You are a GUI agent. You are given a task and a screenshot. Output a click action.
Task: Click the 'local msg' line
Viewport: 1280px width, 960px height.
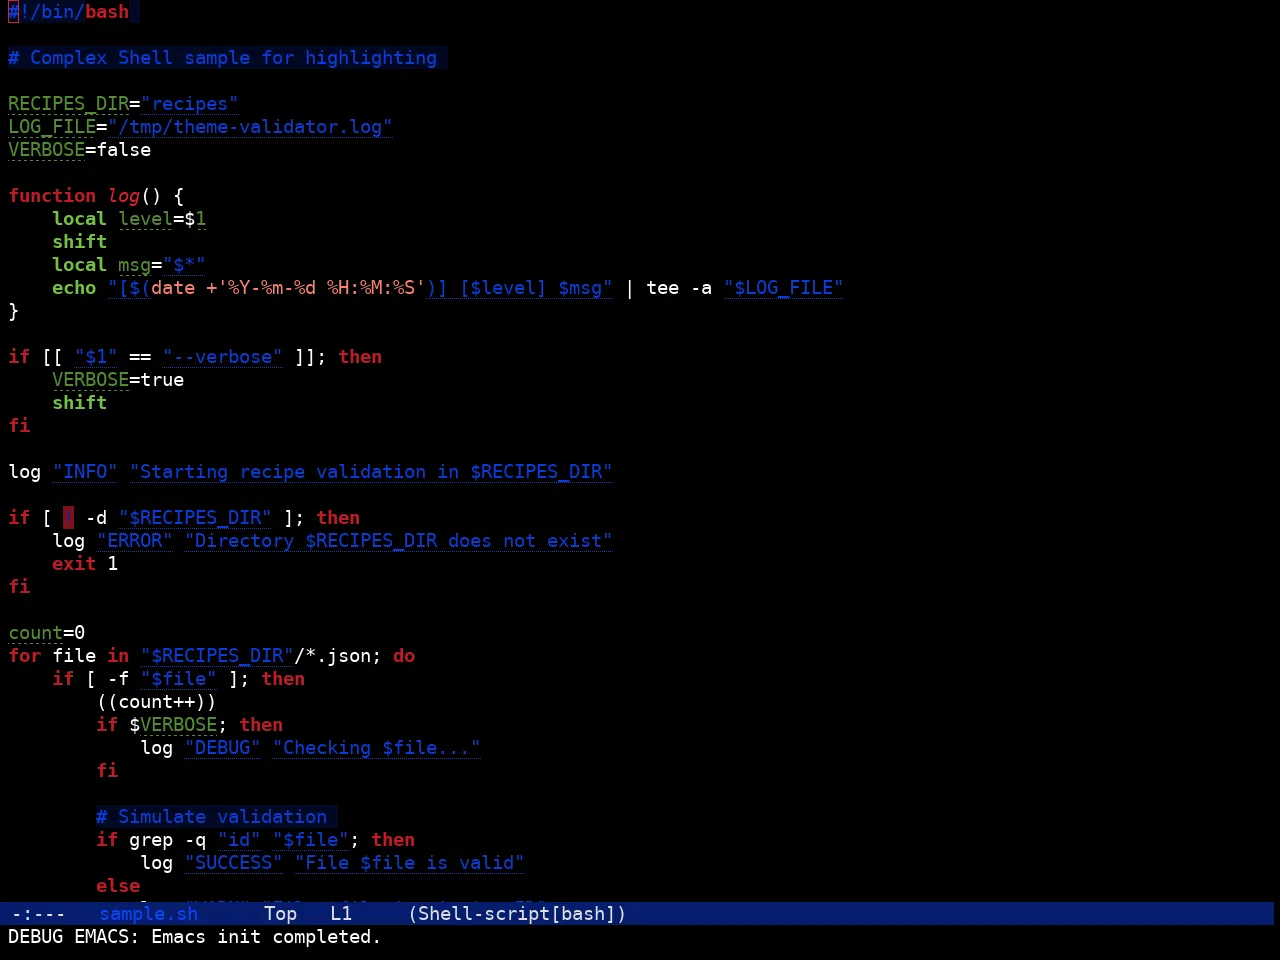pyautogui.click(x=129, y=265)
